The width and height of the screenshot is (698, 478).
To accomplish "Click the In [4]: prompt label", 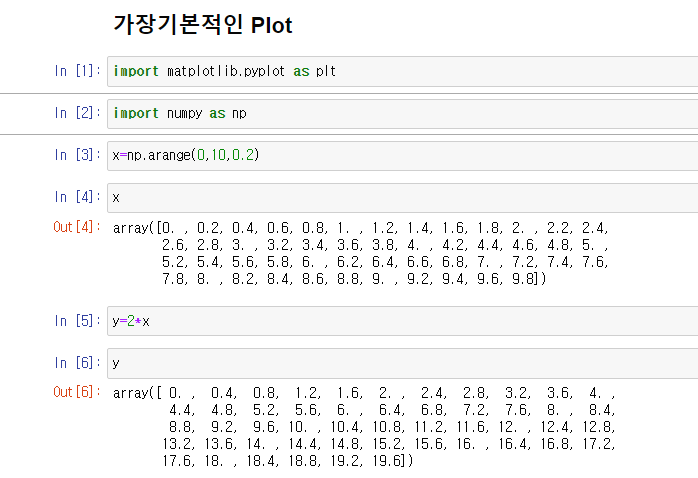I will (x=77, y=197).
